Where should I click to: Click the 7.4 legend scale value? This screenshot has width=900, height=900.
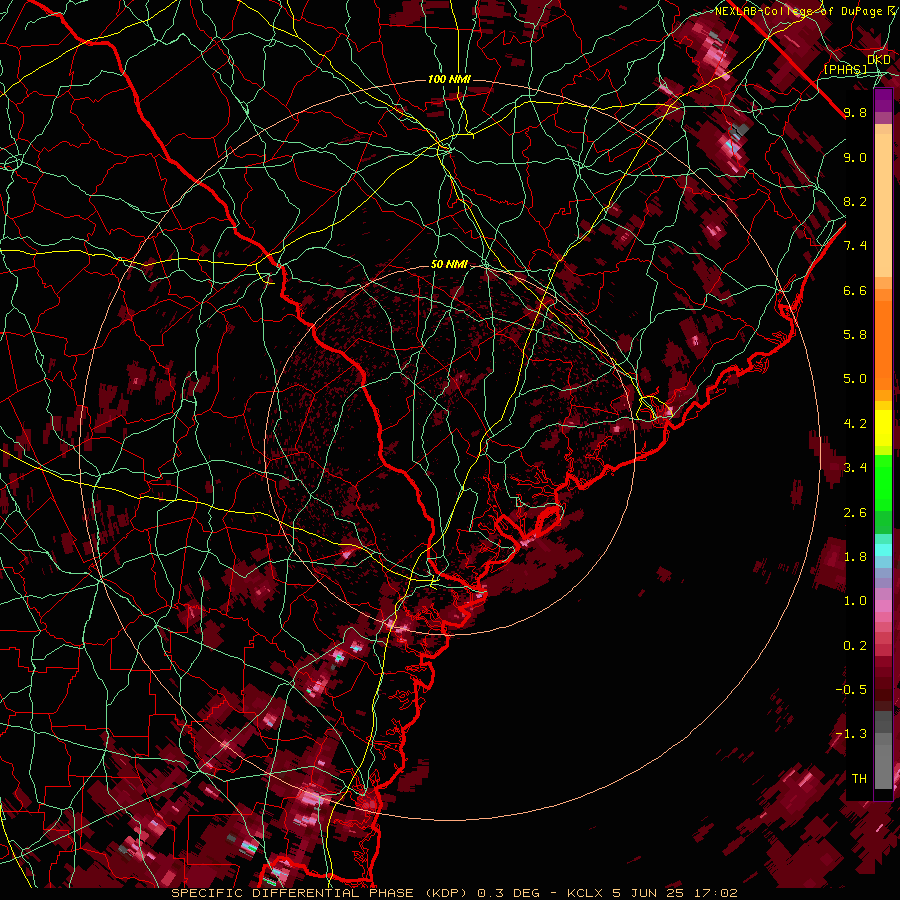point(855,246)
